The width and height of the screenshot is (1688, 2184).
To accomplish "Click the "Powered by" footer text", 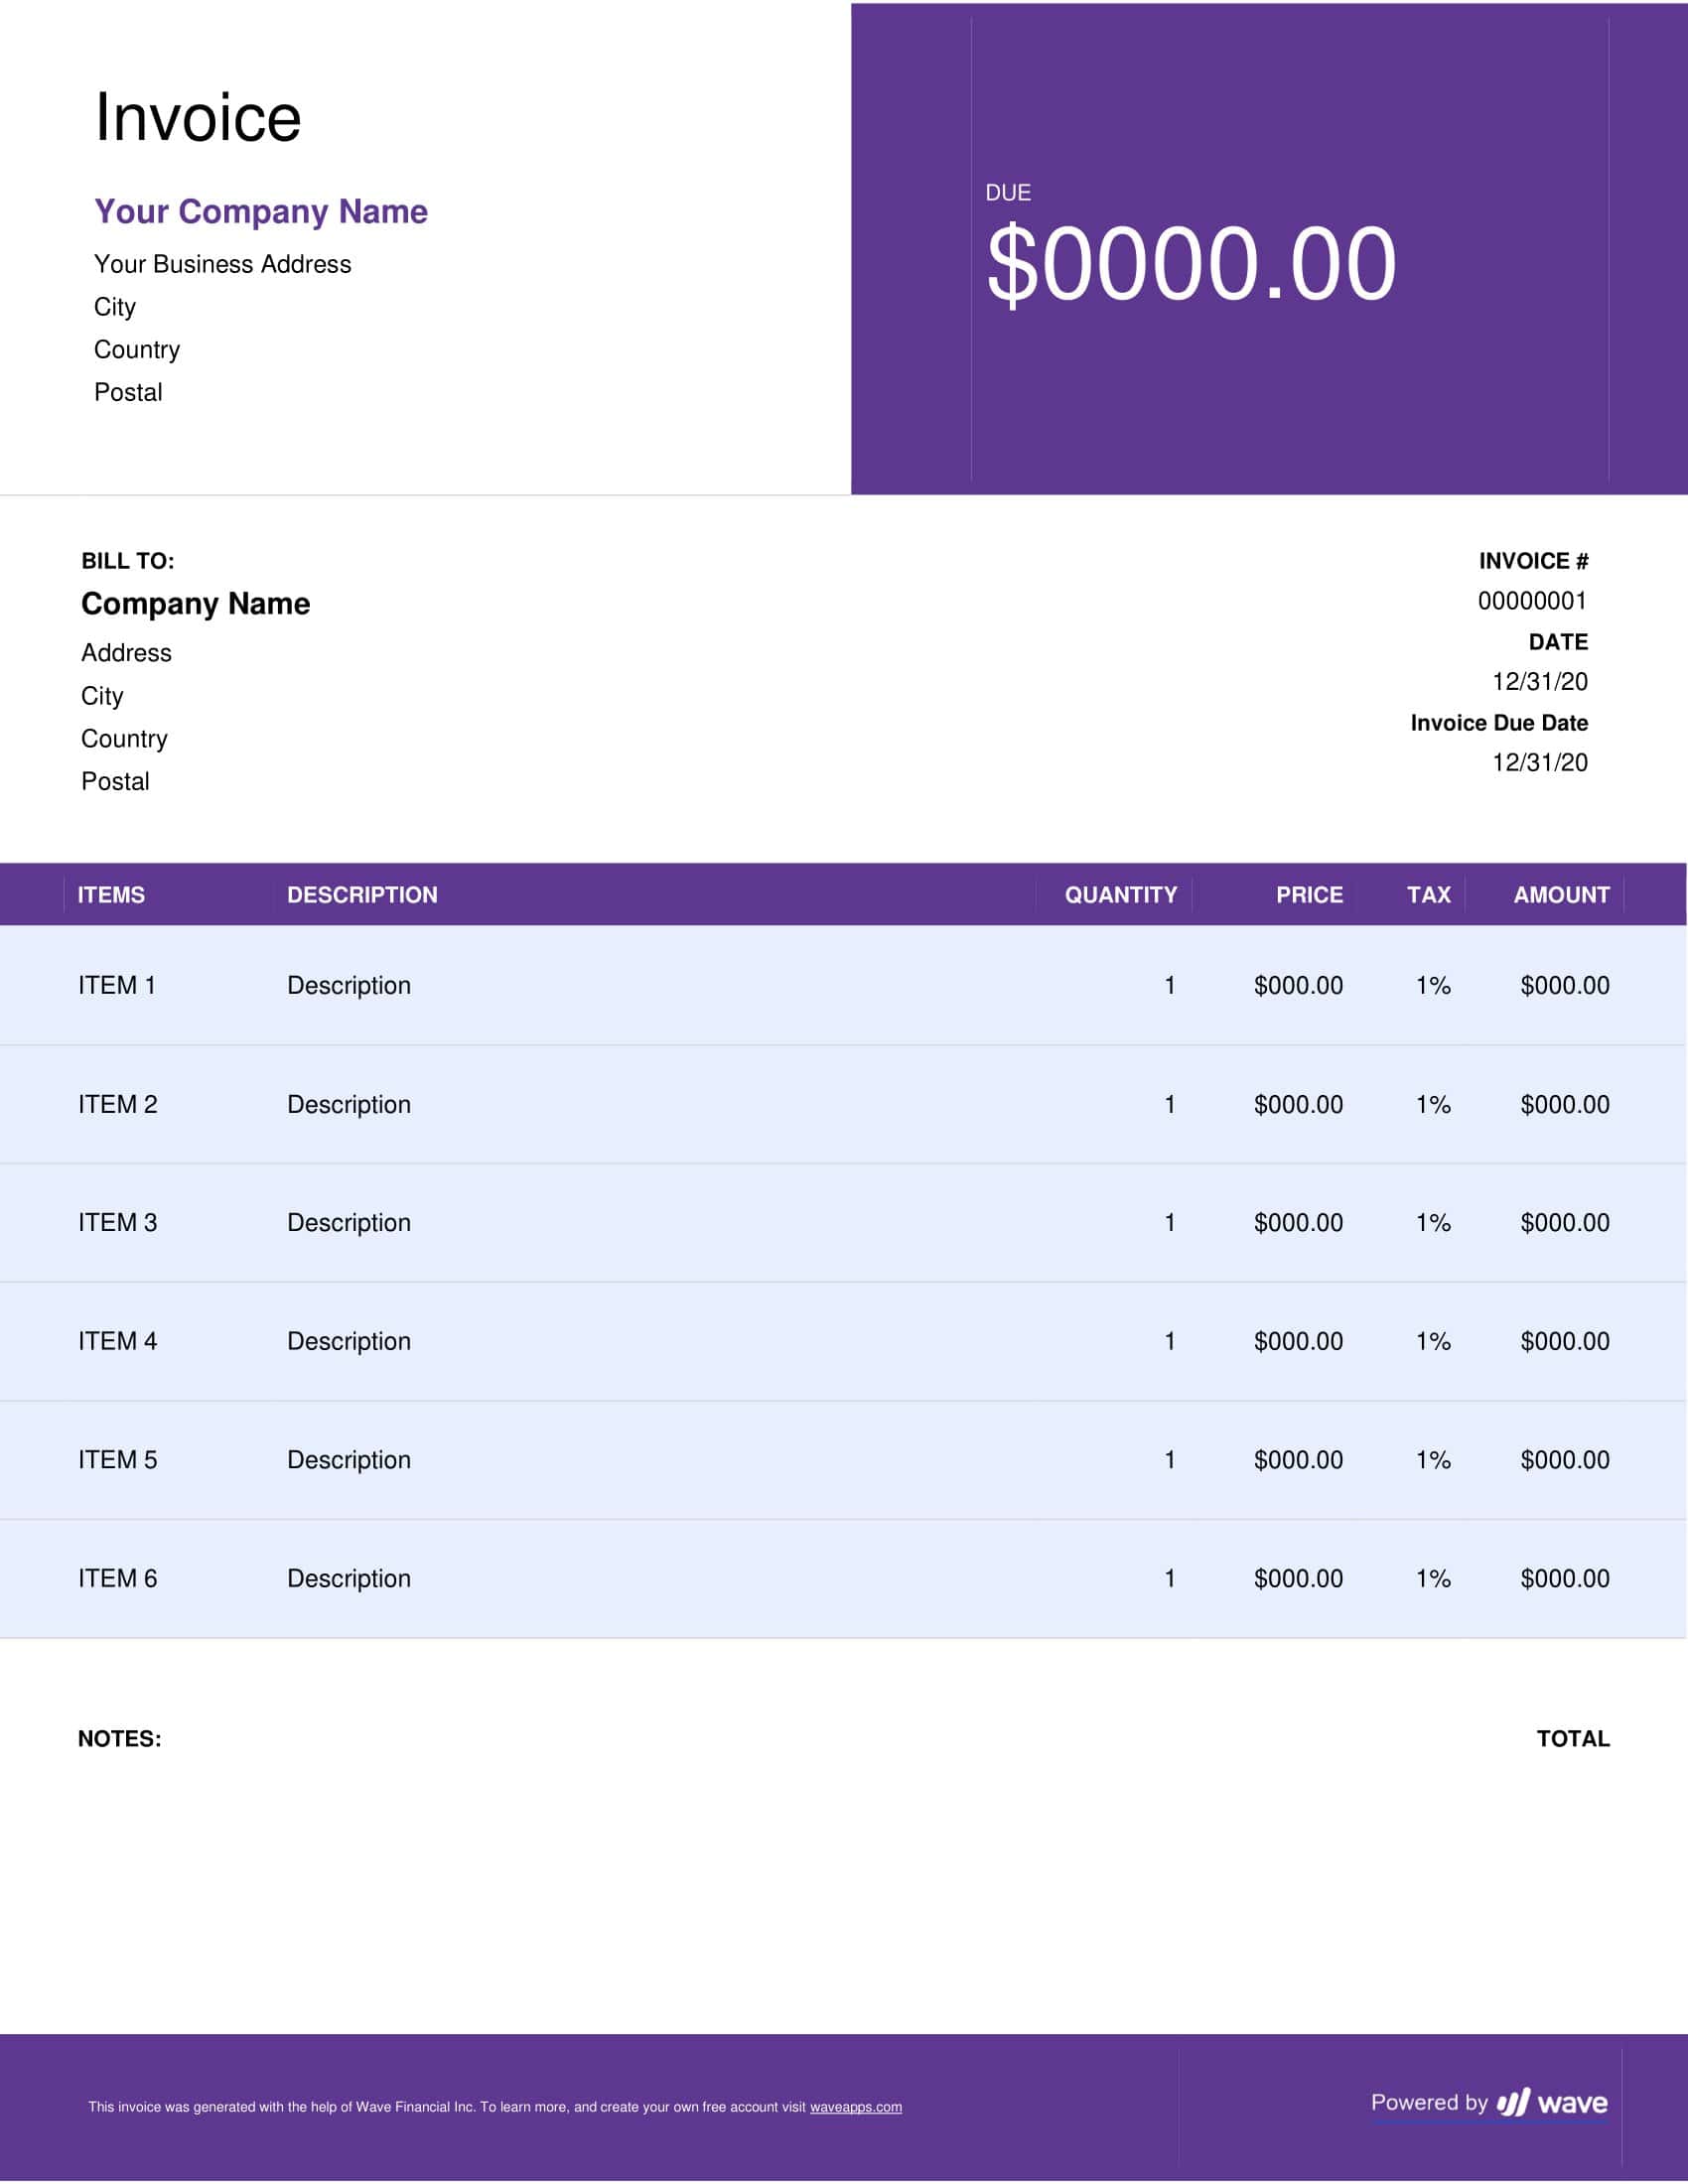I will pos(1429,2102).
